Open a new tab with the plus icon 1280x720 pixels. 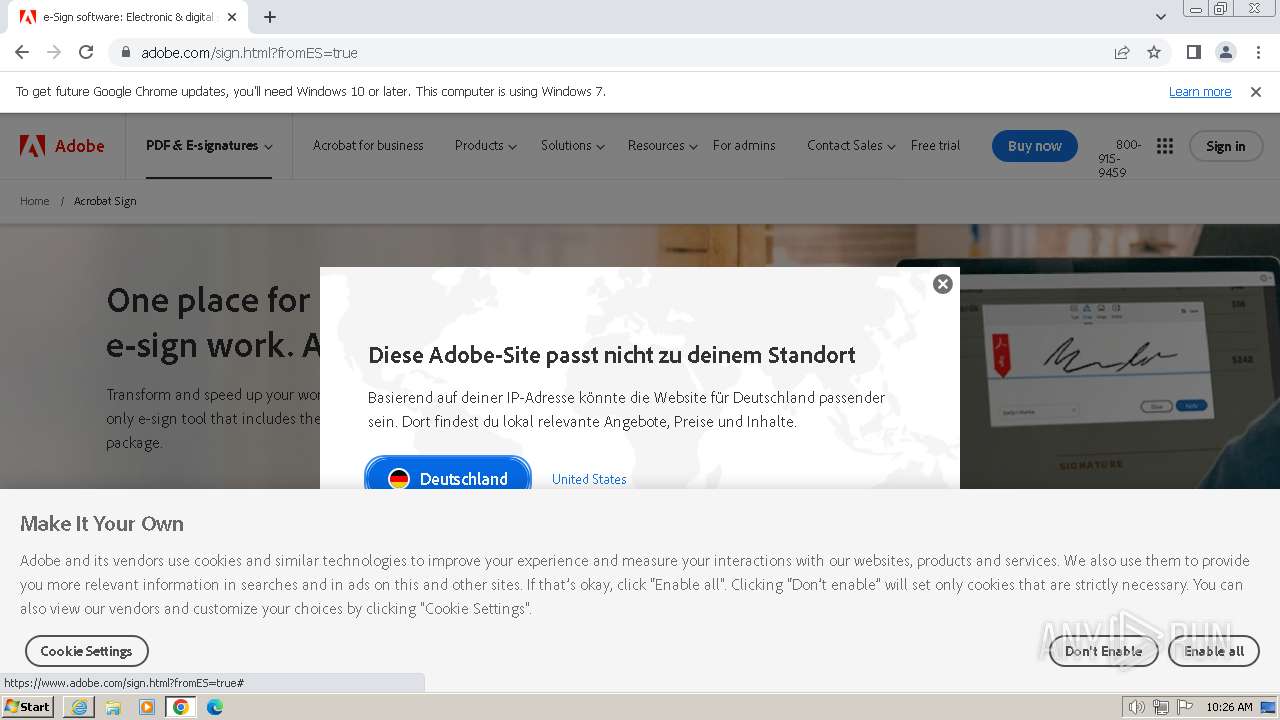pyautogui.click(x=270, y=17)
